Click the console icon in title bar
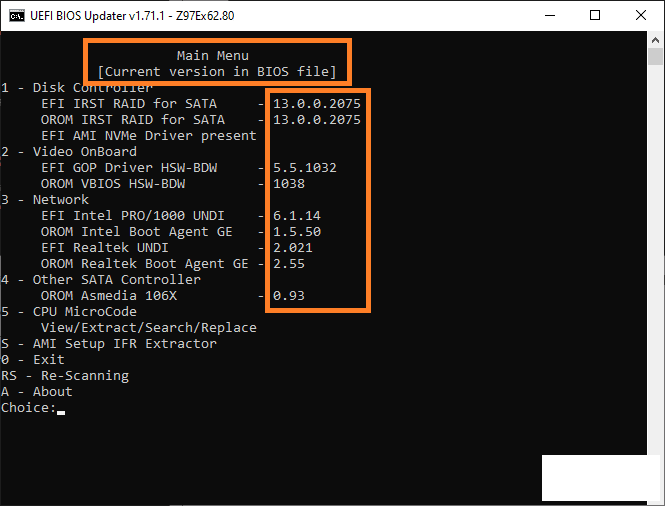The width and height of the screenshot is (665, 506). (17, 16)
